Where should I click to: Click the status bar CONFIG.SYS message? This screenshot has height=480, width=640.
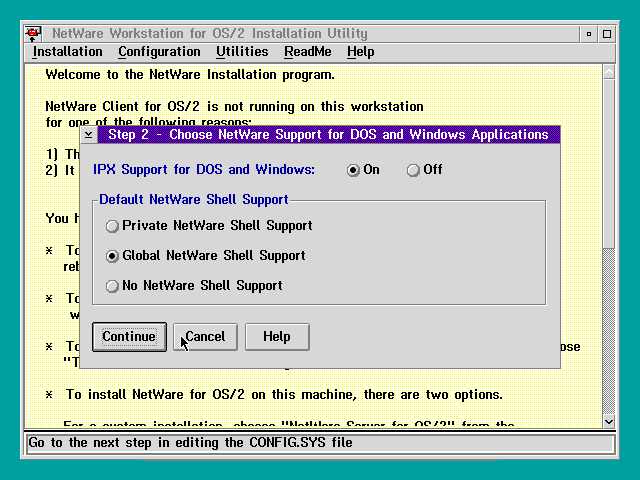[x=190, y=443]
